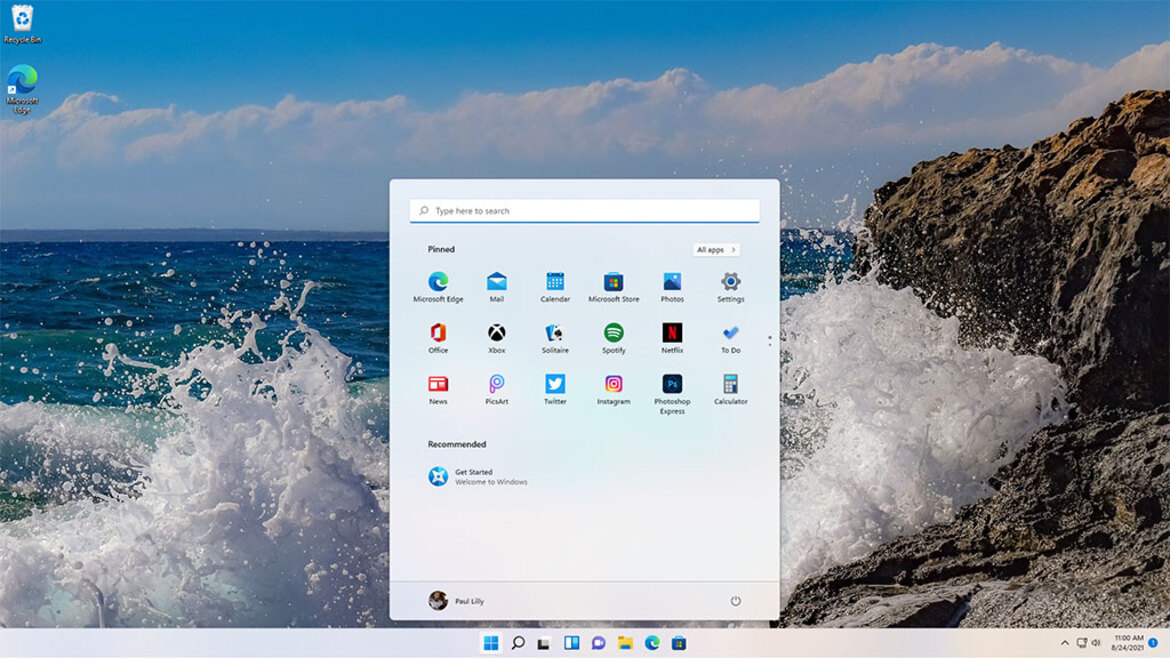Open Microsoft Store from the taskbar
The height and width of the screenshot is (658, 1170).
pos(678,643)
